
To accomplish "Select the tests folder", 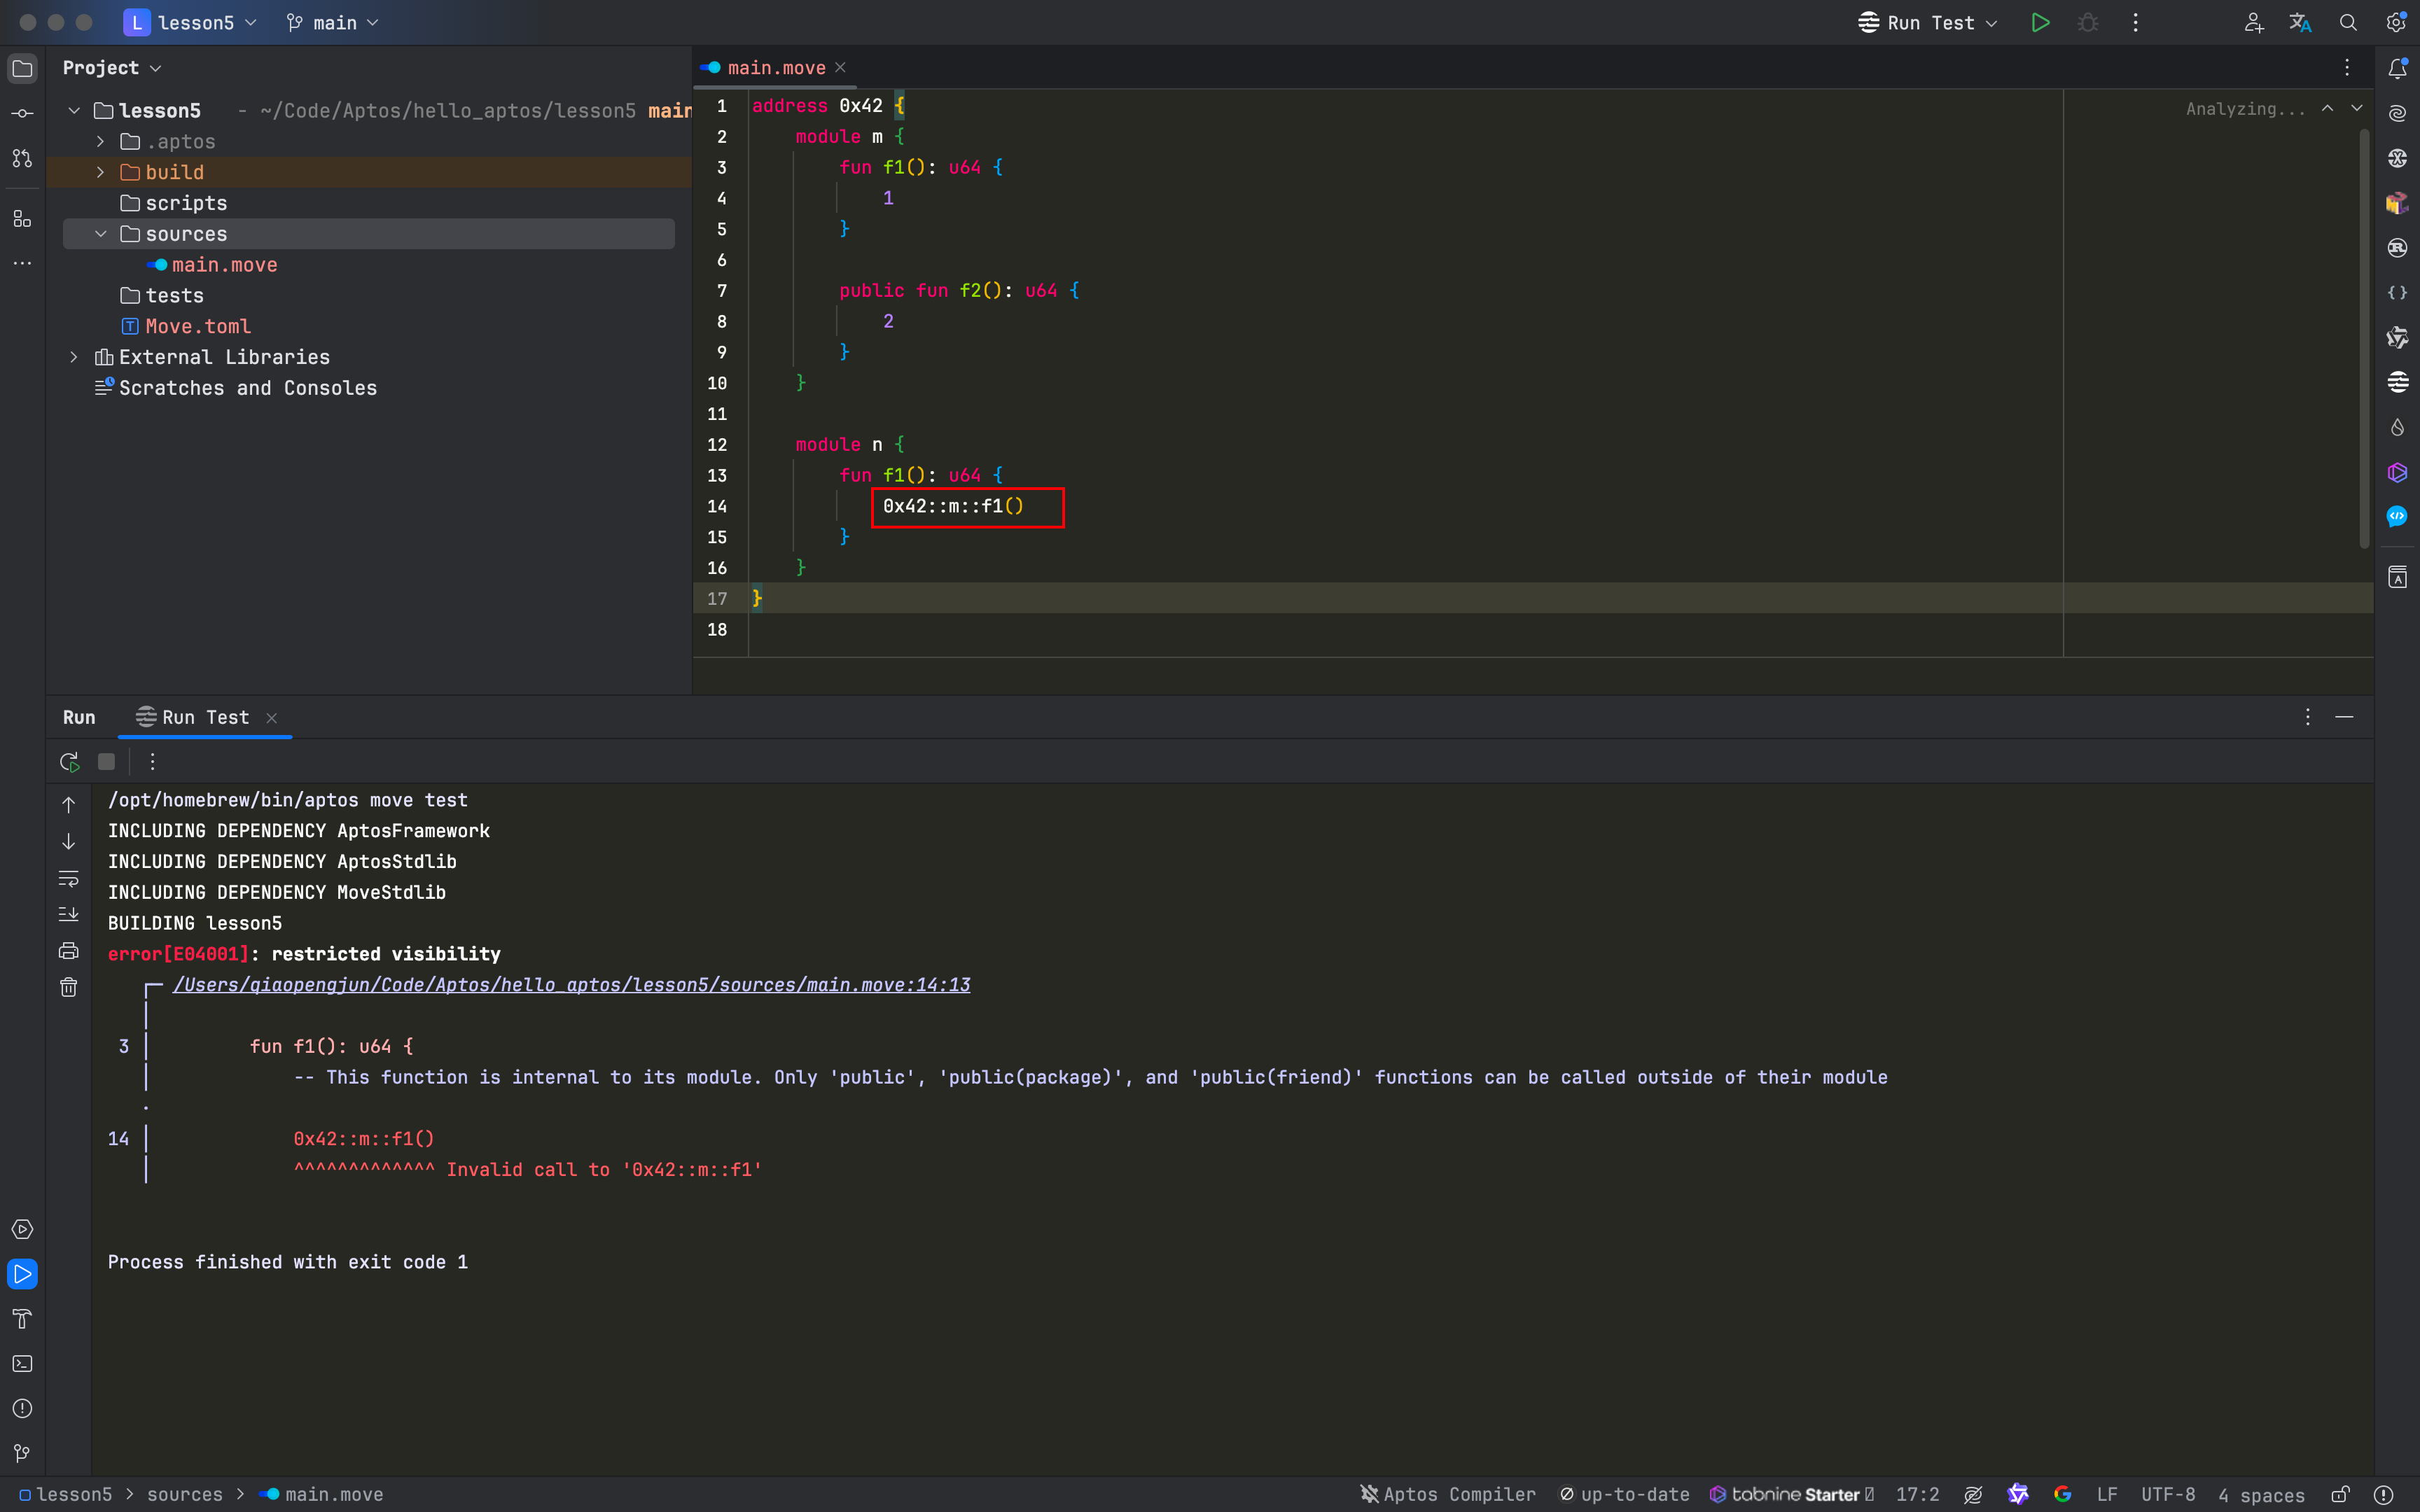I will click(x=174, y=296).
